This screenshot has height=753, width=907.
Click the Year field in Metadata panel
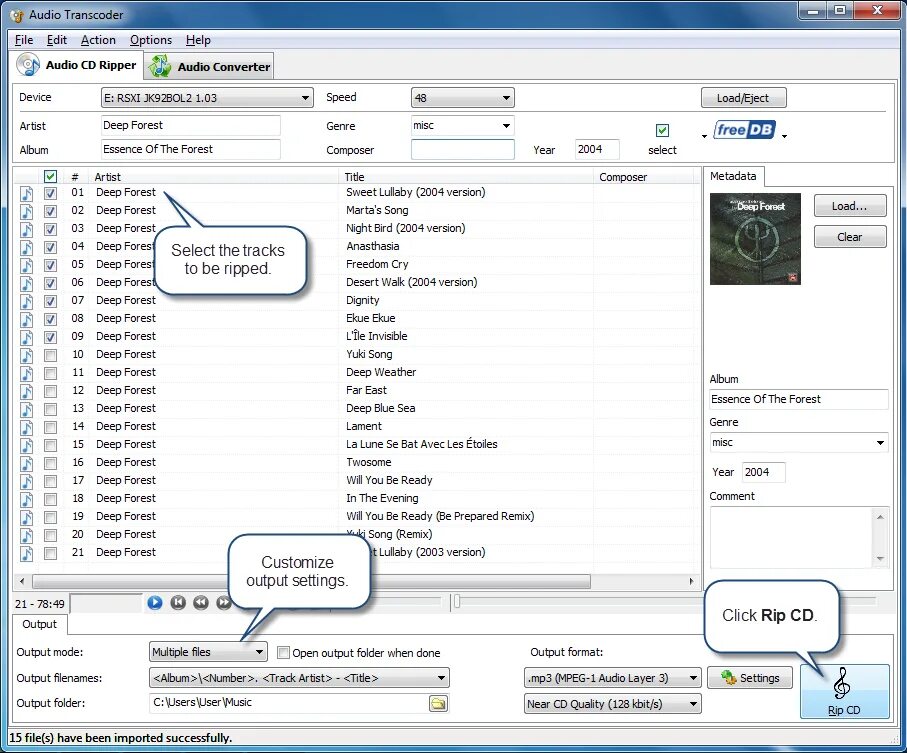[x=764, y=472]
